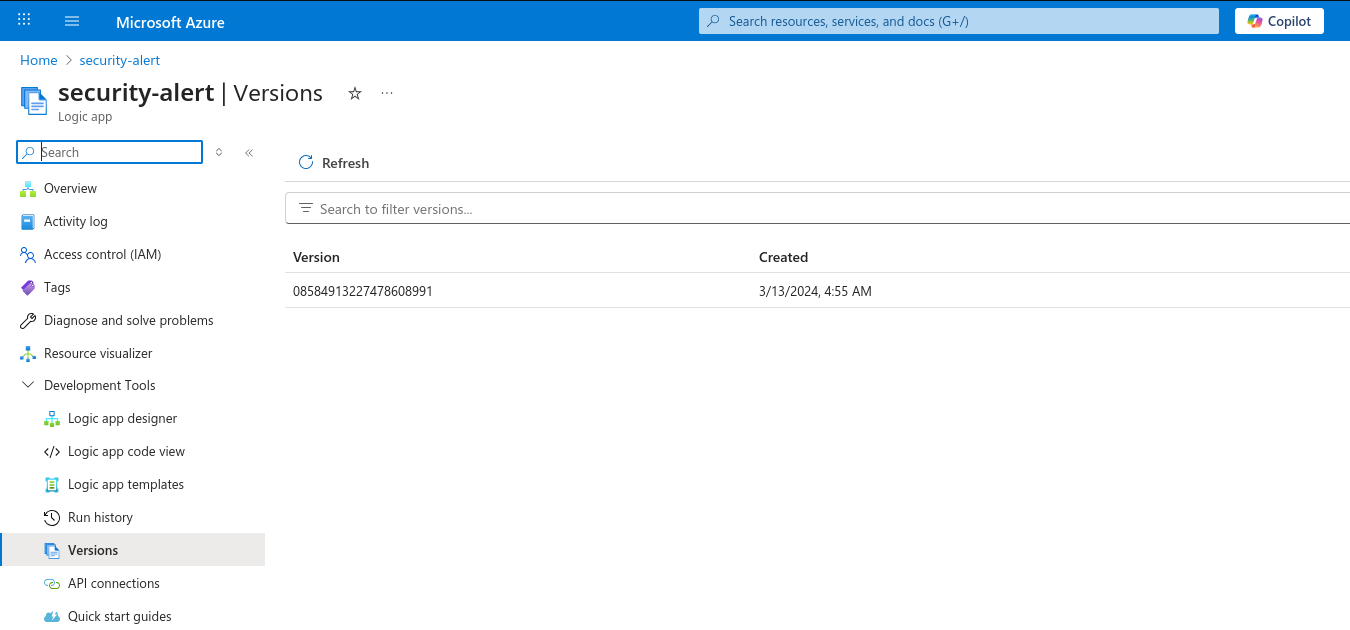Viewport: 1350px width, 630px height.
Task: Open Diagnose and solve problems
Action: click(129, 320)
